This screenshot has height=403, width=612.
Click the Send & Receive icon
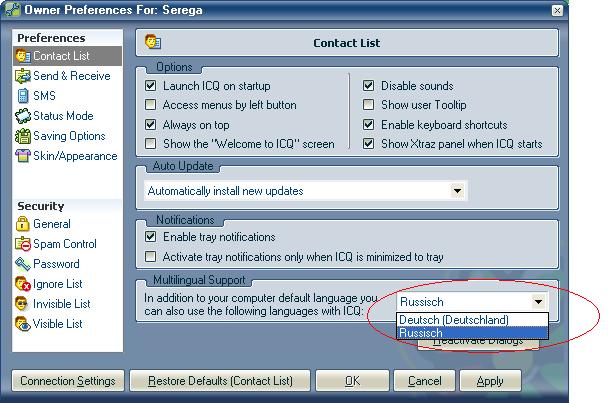click(23, 76)
